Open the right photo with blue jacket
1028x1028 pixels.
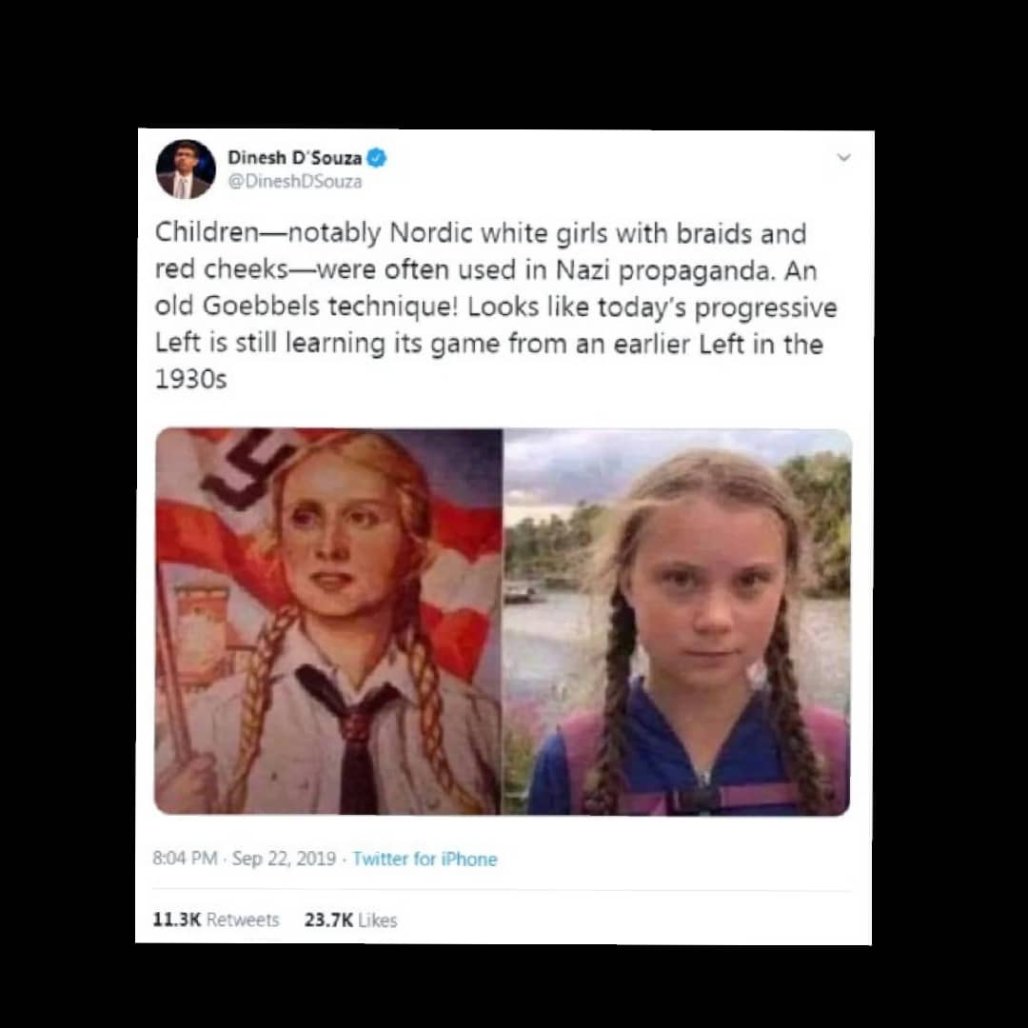[677, 622]
